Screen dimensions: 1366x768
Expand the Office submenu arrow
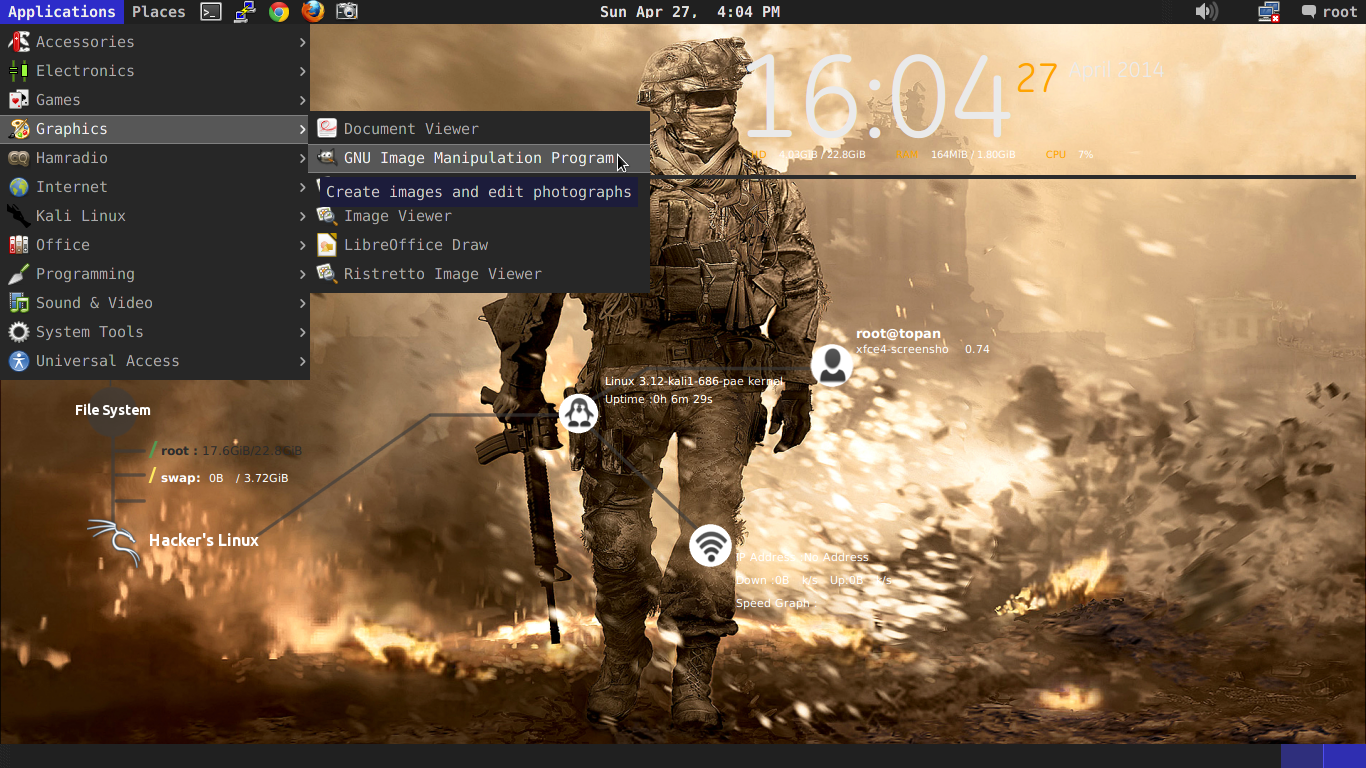click(x=302, y=245)
